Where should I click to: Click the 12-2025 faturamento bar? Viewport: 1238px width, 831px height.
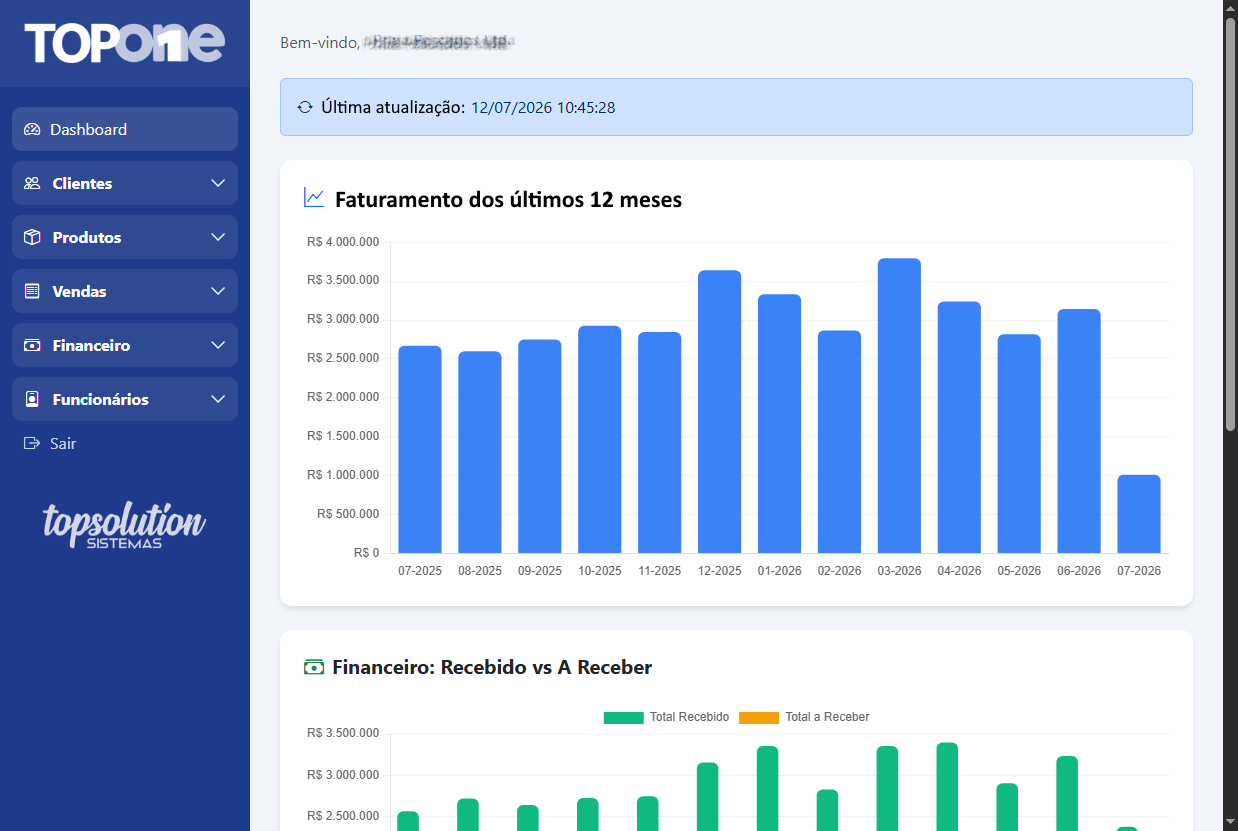tap(719, 412)
